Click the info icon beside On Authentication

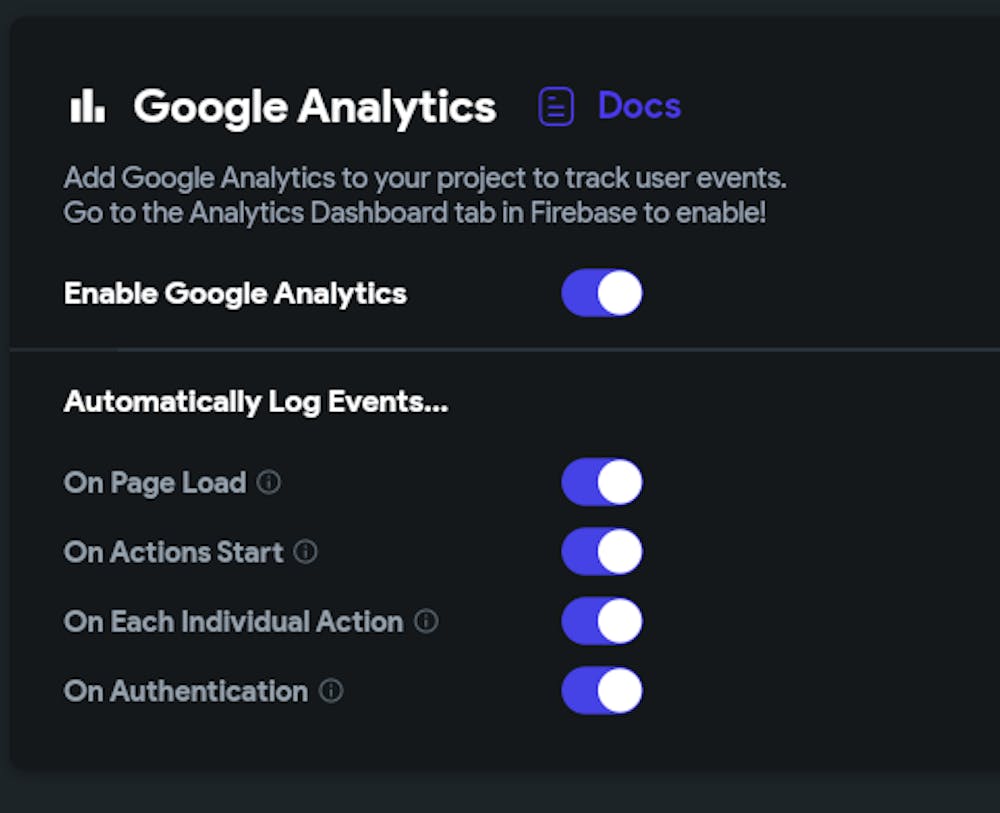coord(331,691)
